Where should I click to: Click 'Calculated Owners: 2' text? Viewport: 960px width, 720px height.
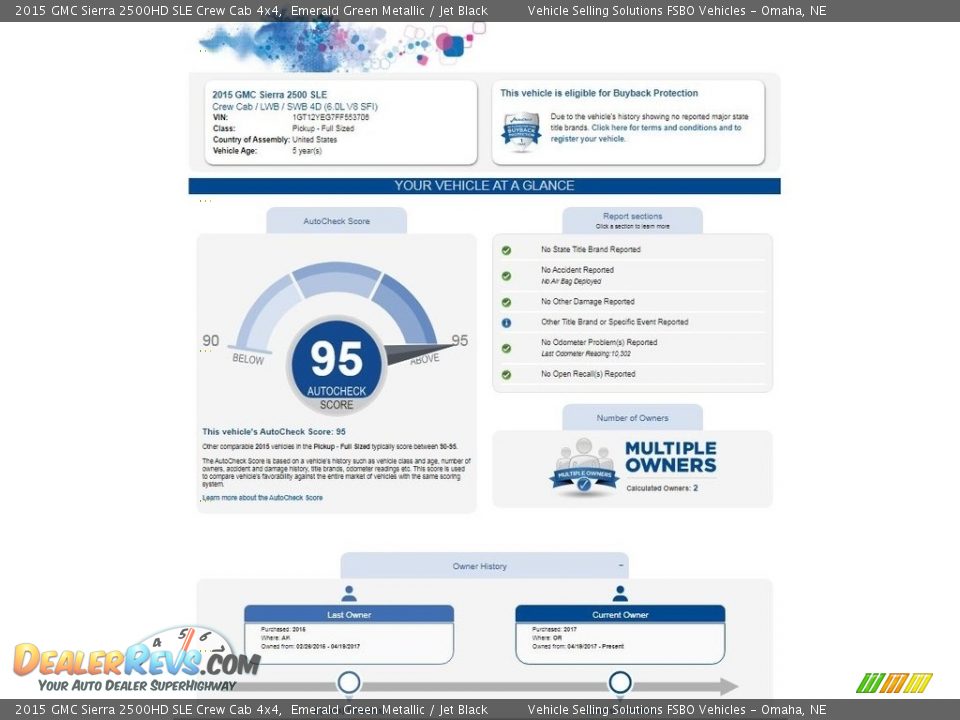point(662,488)
